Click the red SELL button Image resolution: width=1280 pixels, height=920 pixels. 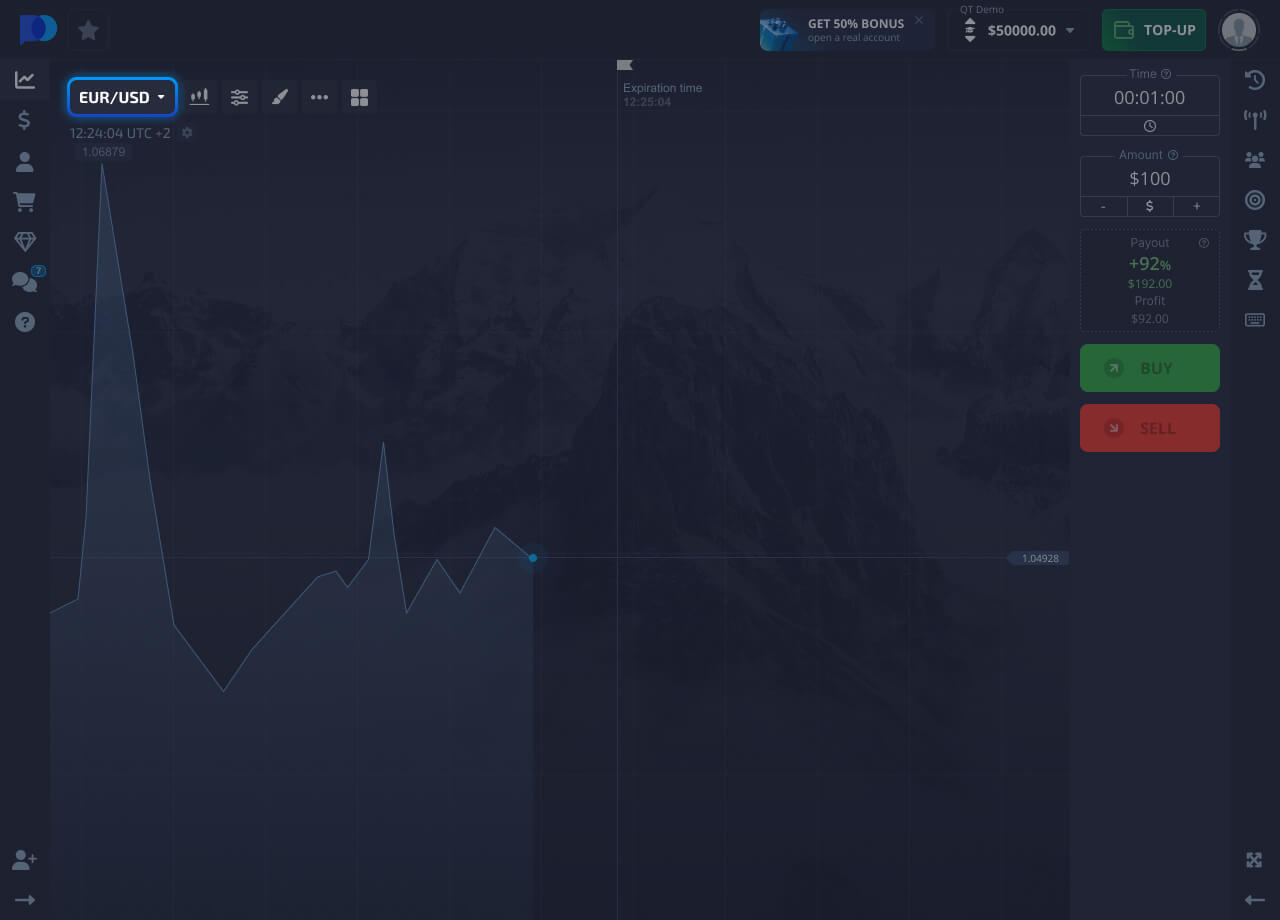pos(1150,428)
